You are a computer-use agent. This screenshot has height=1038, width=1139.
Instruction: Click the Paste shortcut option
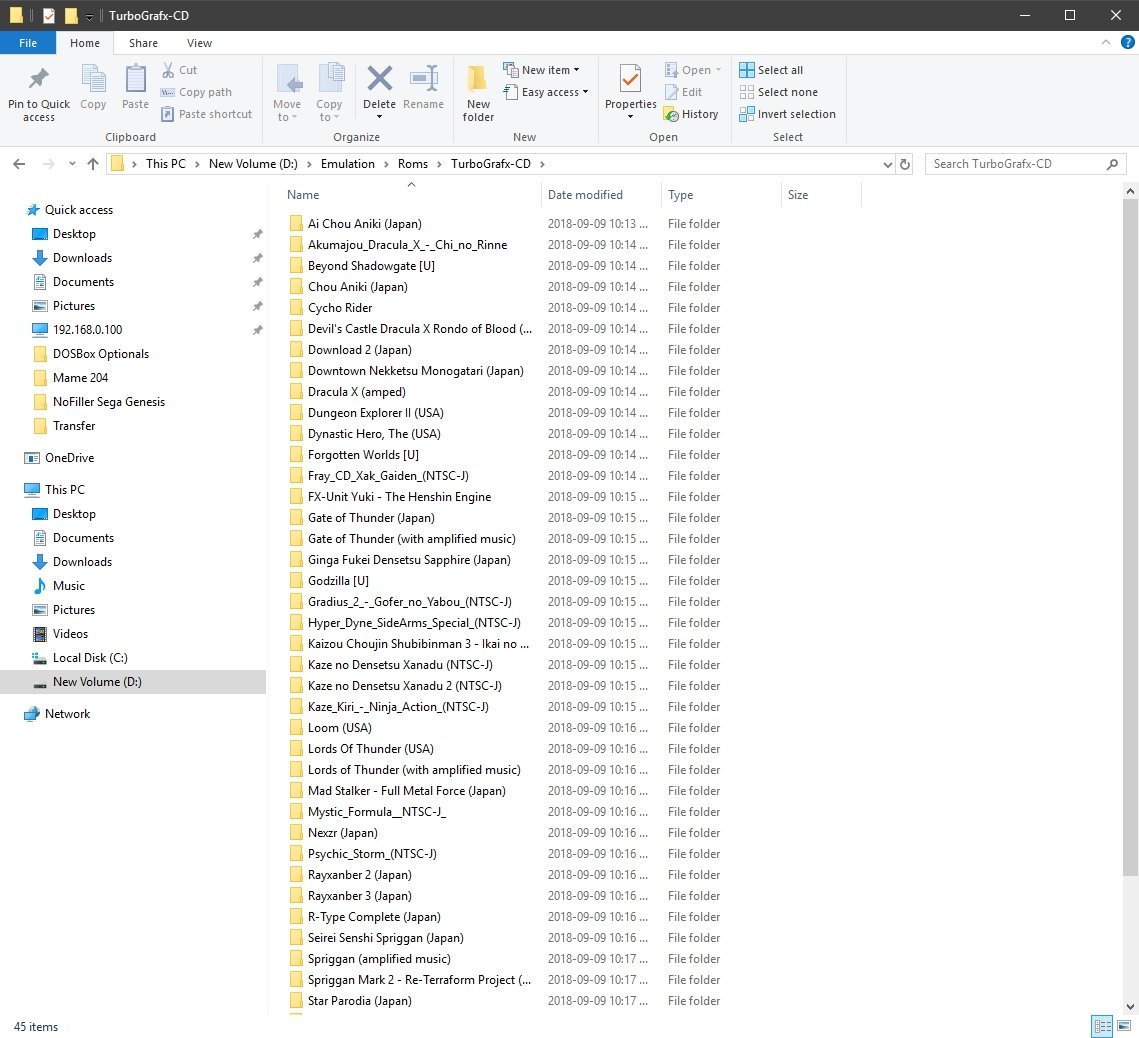(x=206, y=114)
